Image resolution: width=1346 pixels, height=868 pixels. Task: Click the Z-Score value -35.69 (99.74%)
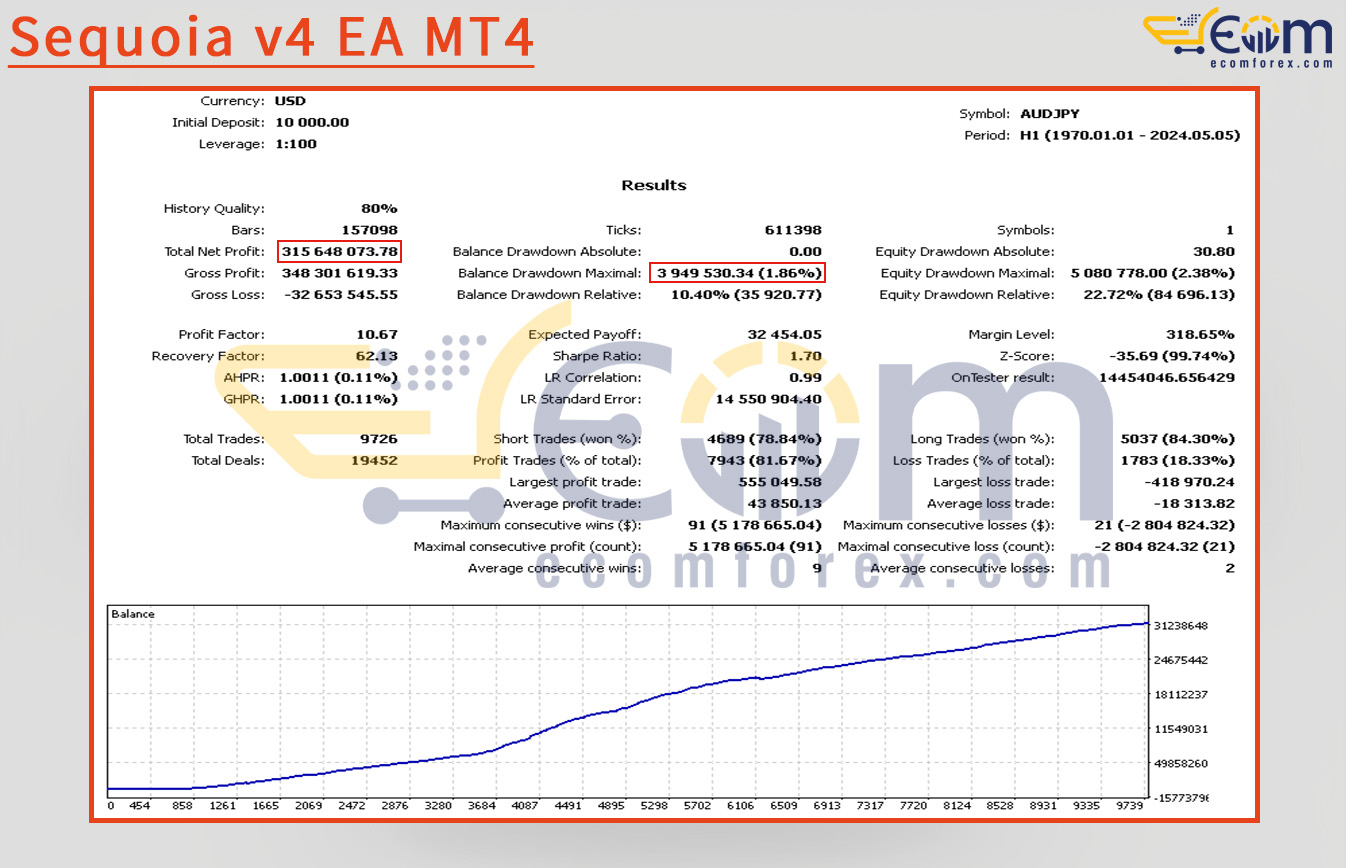pyautogui.click(x=1172, y=356)
